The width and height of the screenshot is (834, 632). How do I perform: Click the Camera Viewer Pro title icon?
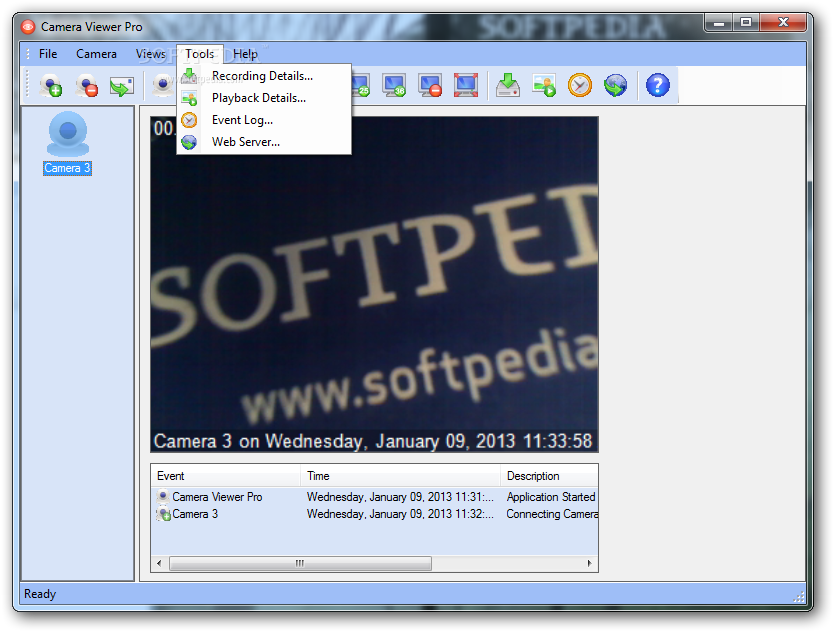(28, 26)
